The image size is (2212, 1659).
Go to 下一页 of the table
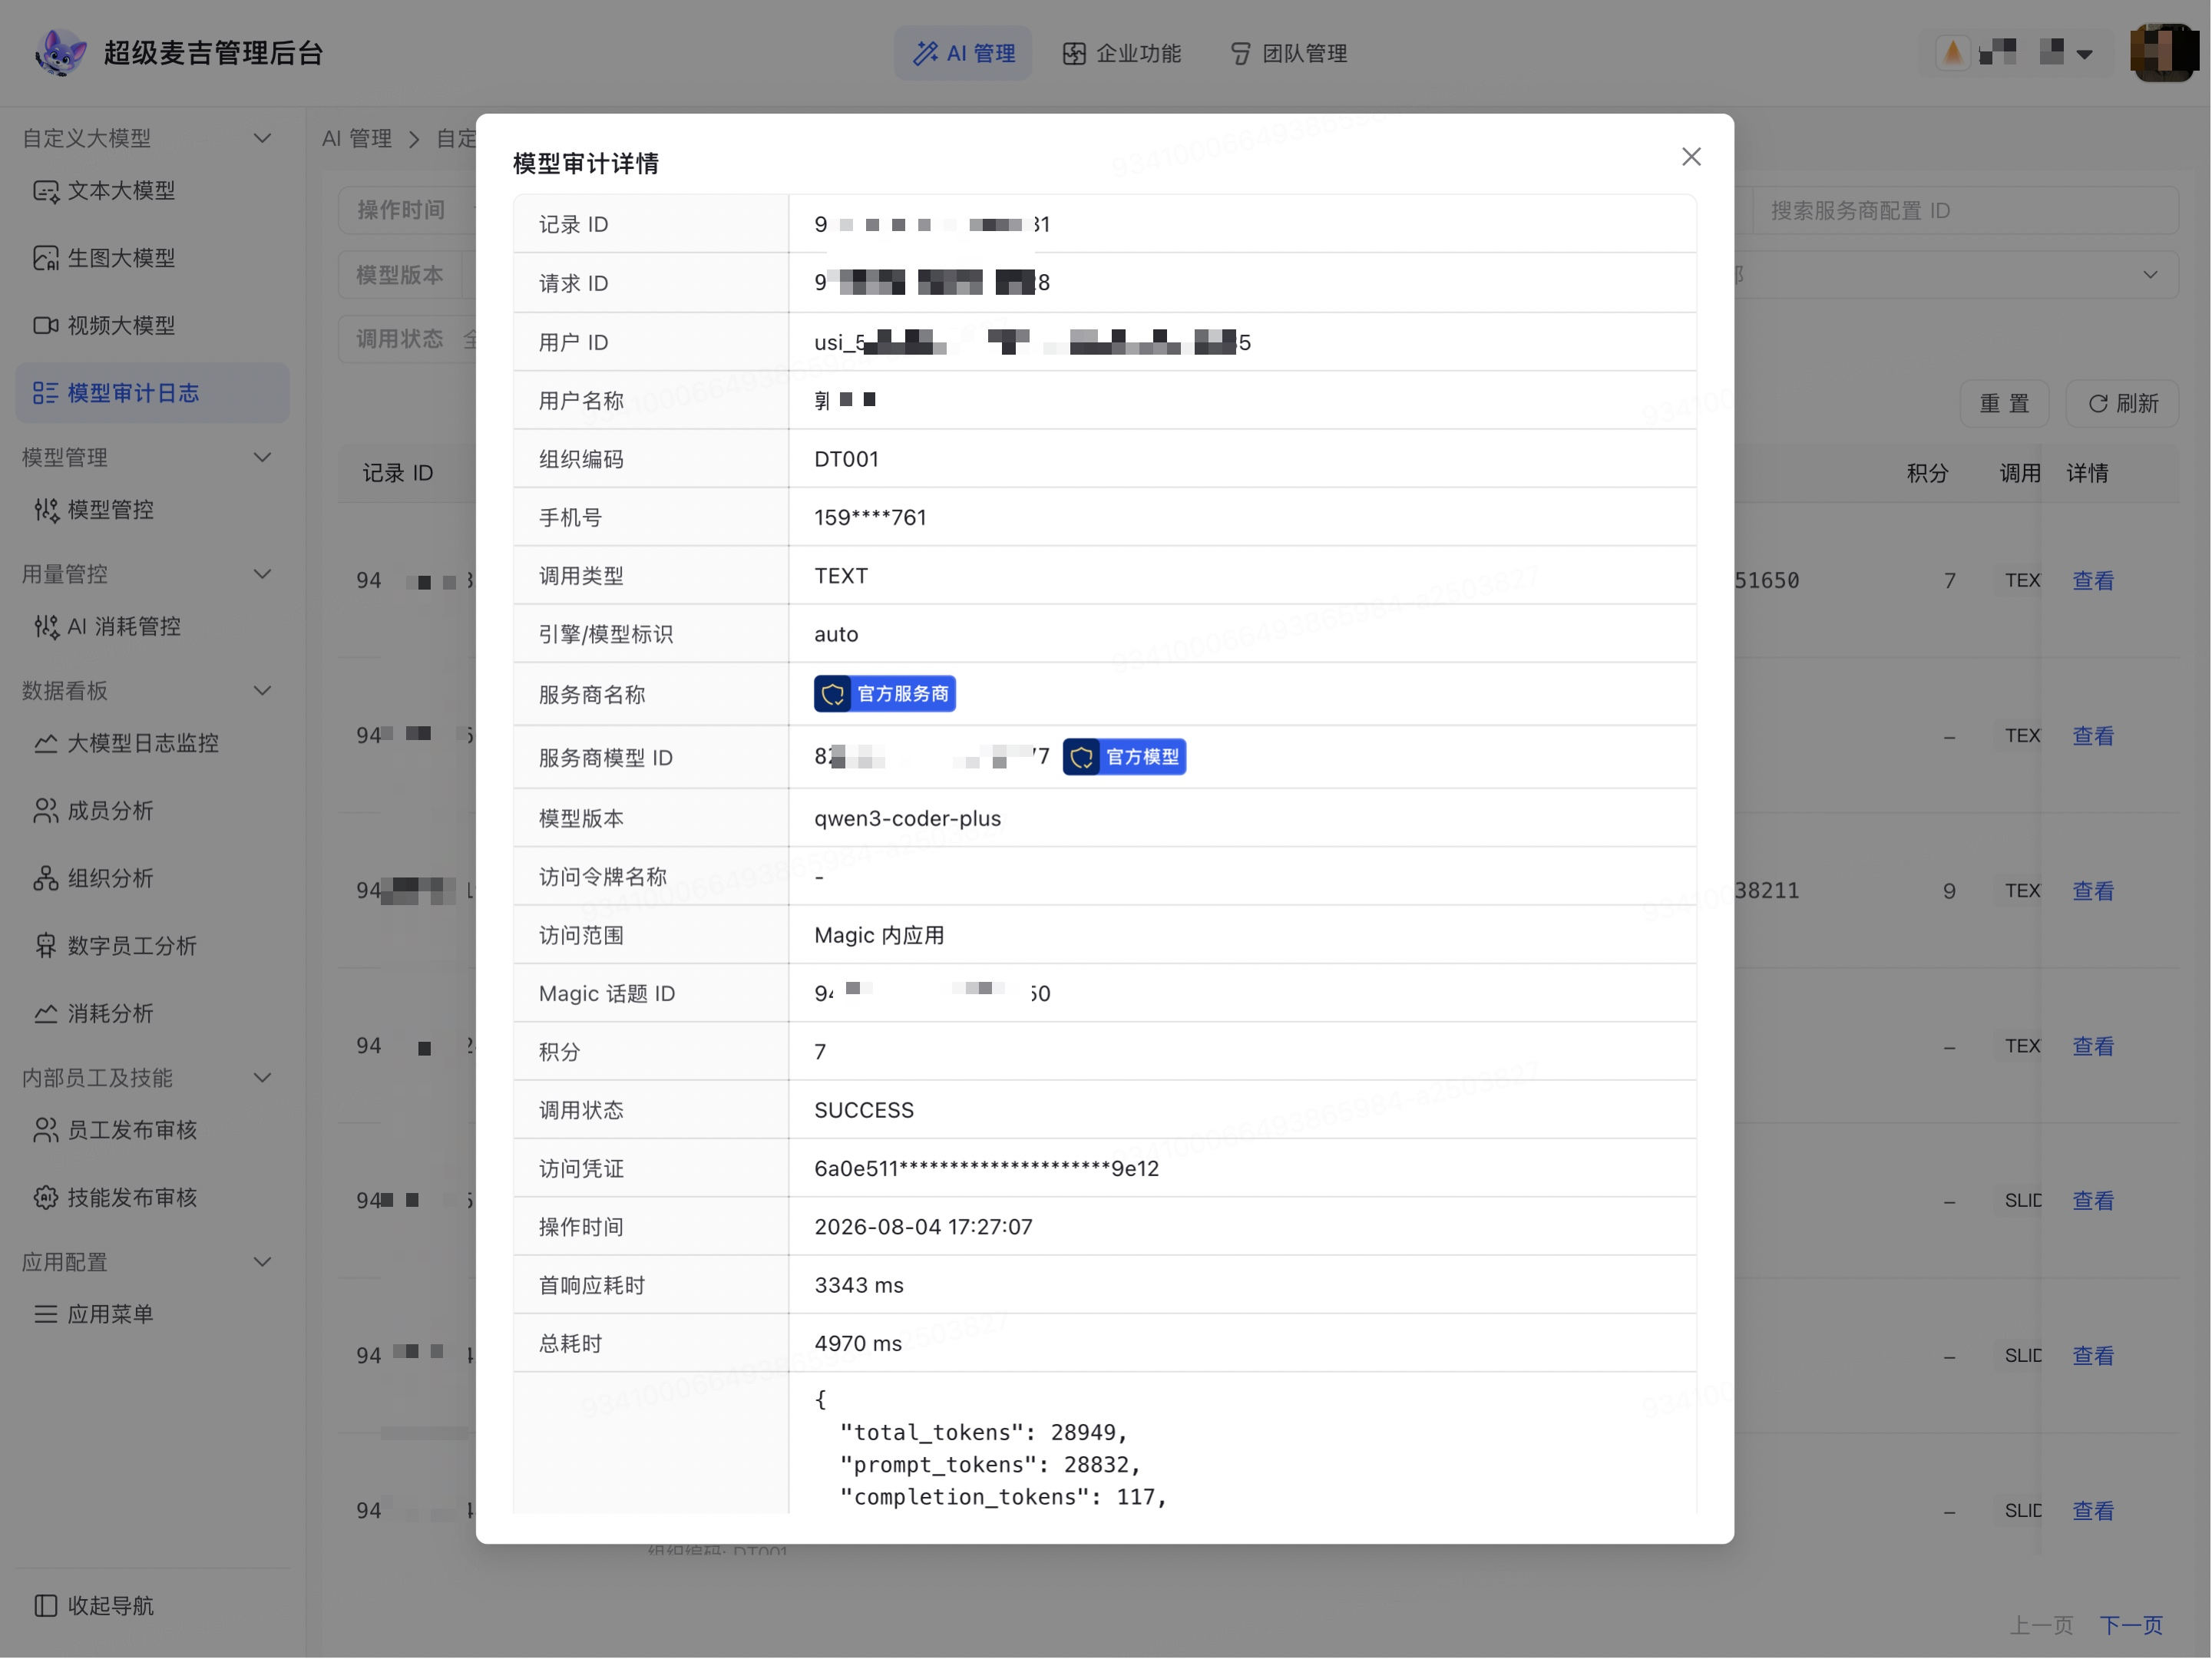pos(2131,1626)
